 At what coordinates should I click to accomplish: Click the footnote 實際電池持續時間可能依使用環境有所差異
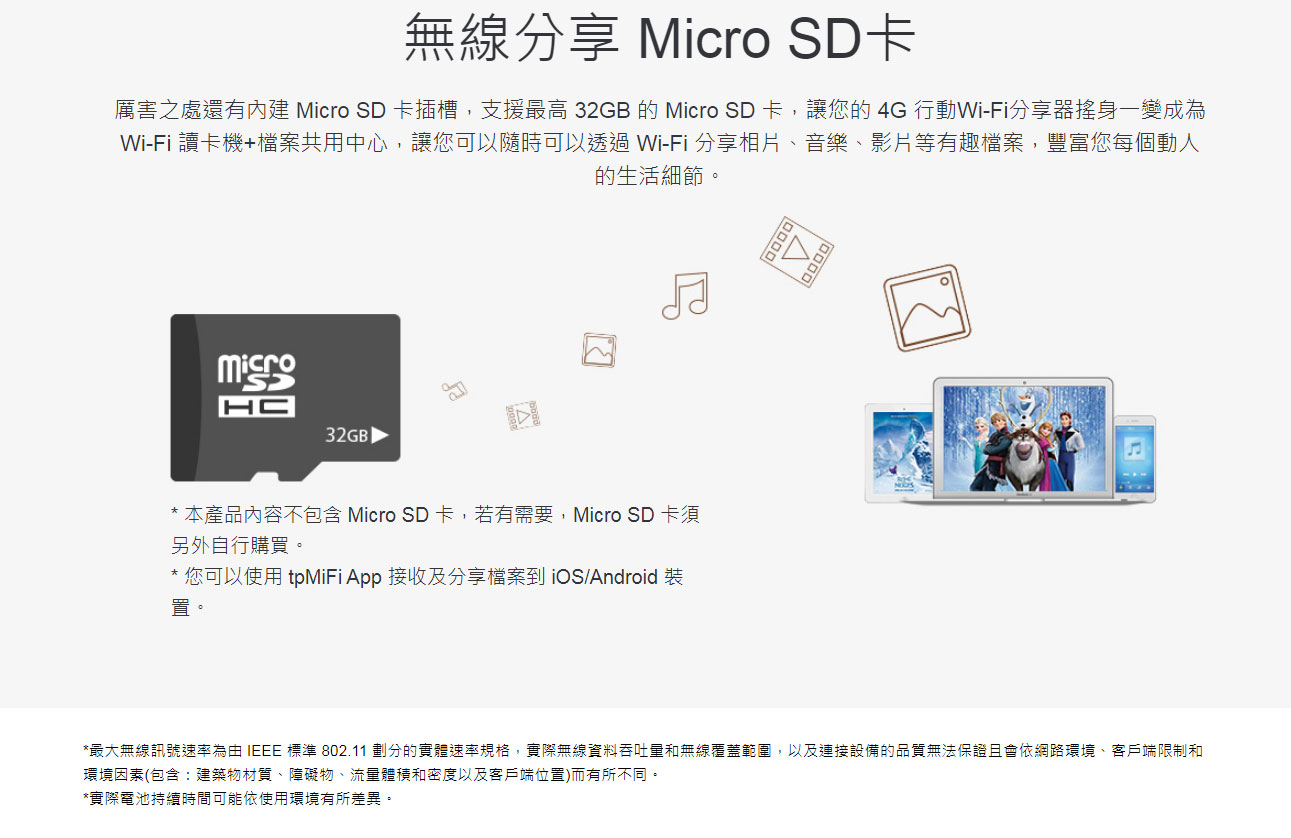coord(238,798)
